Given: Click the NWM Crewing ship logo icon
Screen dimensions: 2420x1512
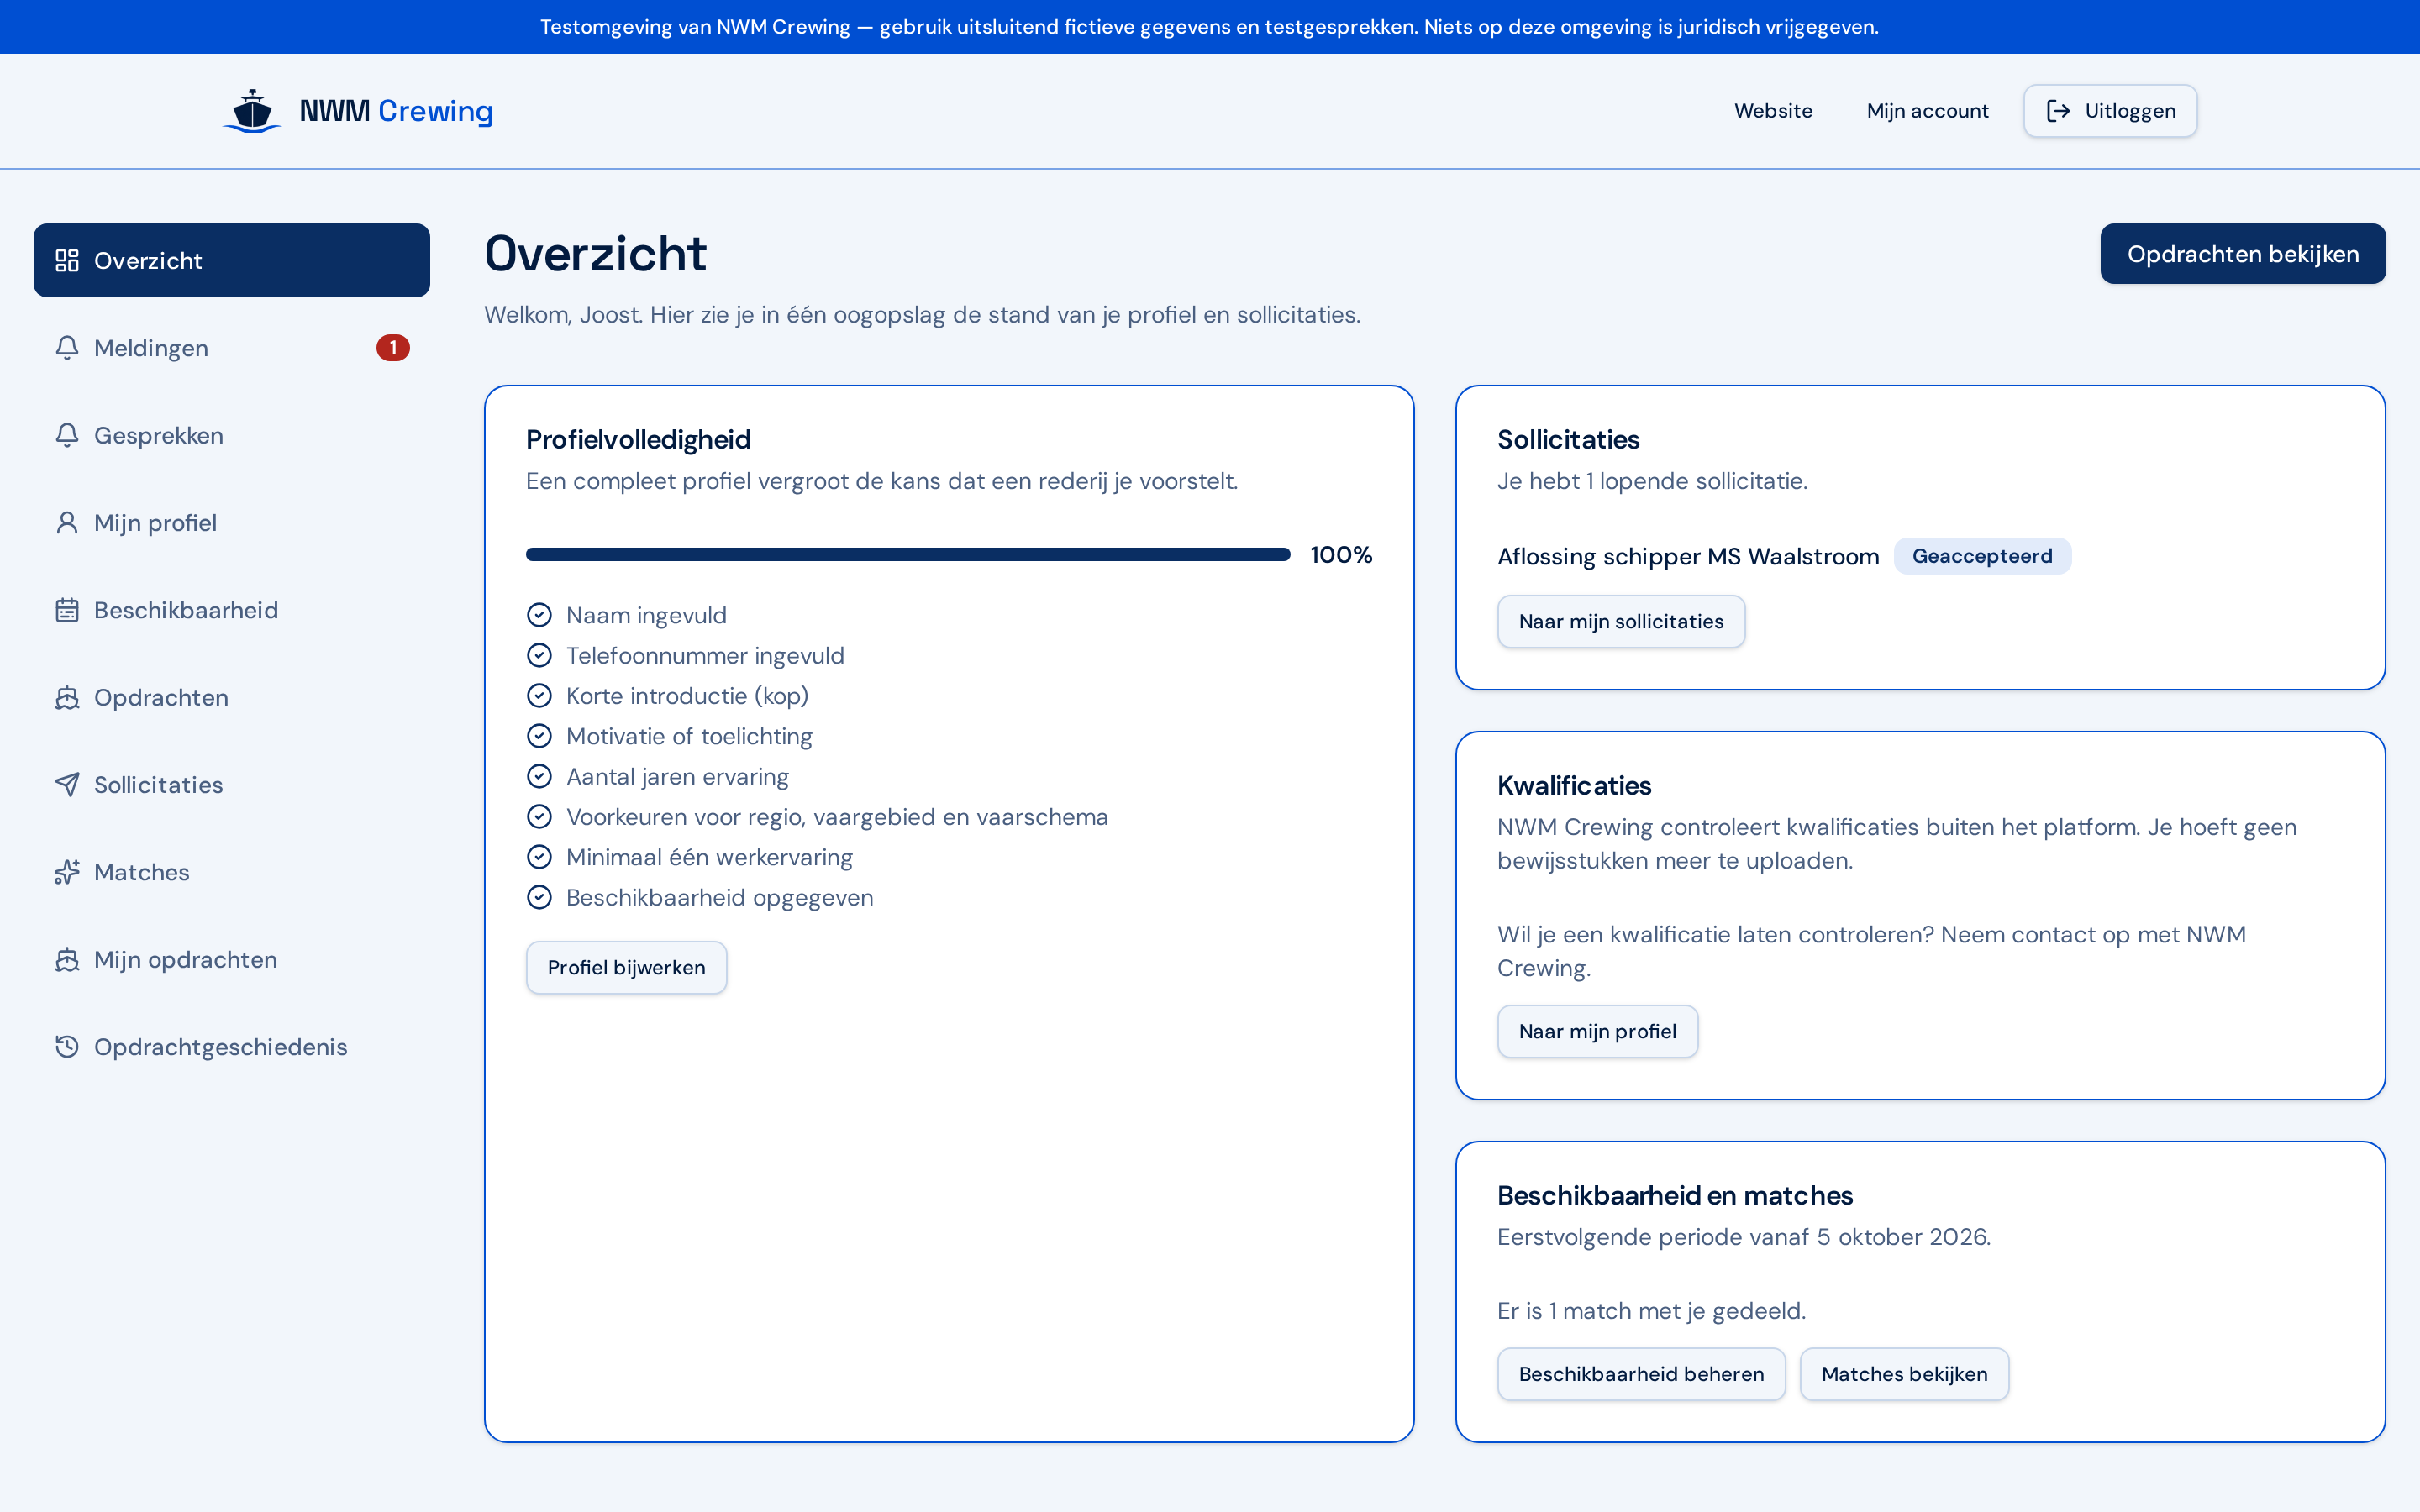Looking at the screenshot, I should [252, 111].
